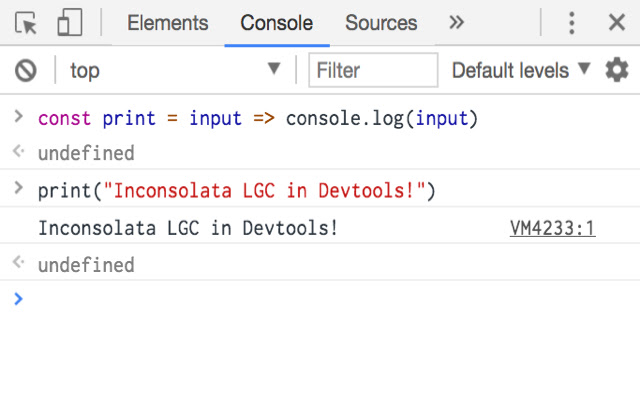Open the VM4233:1 source link
640x400 pixels.
(x=552, y=228)
